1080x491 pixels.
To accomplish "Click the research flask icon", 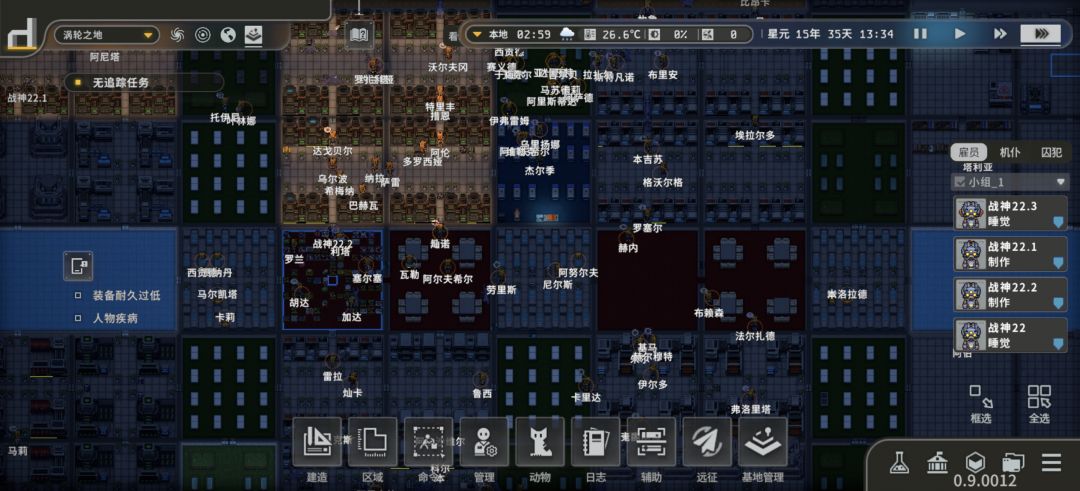I will [x=898, y=462].
